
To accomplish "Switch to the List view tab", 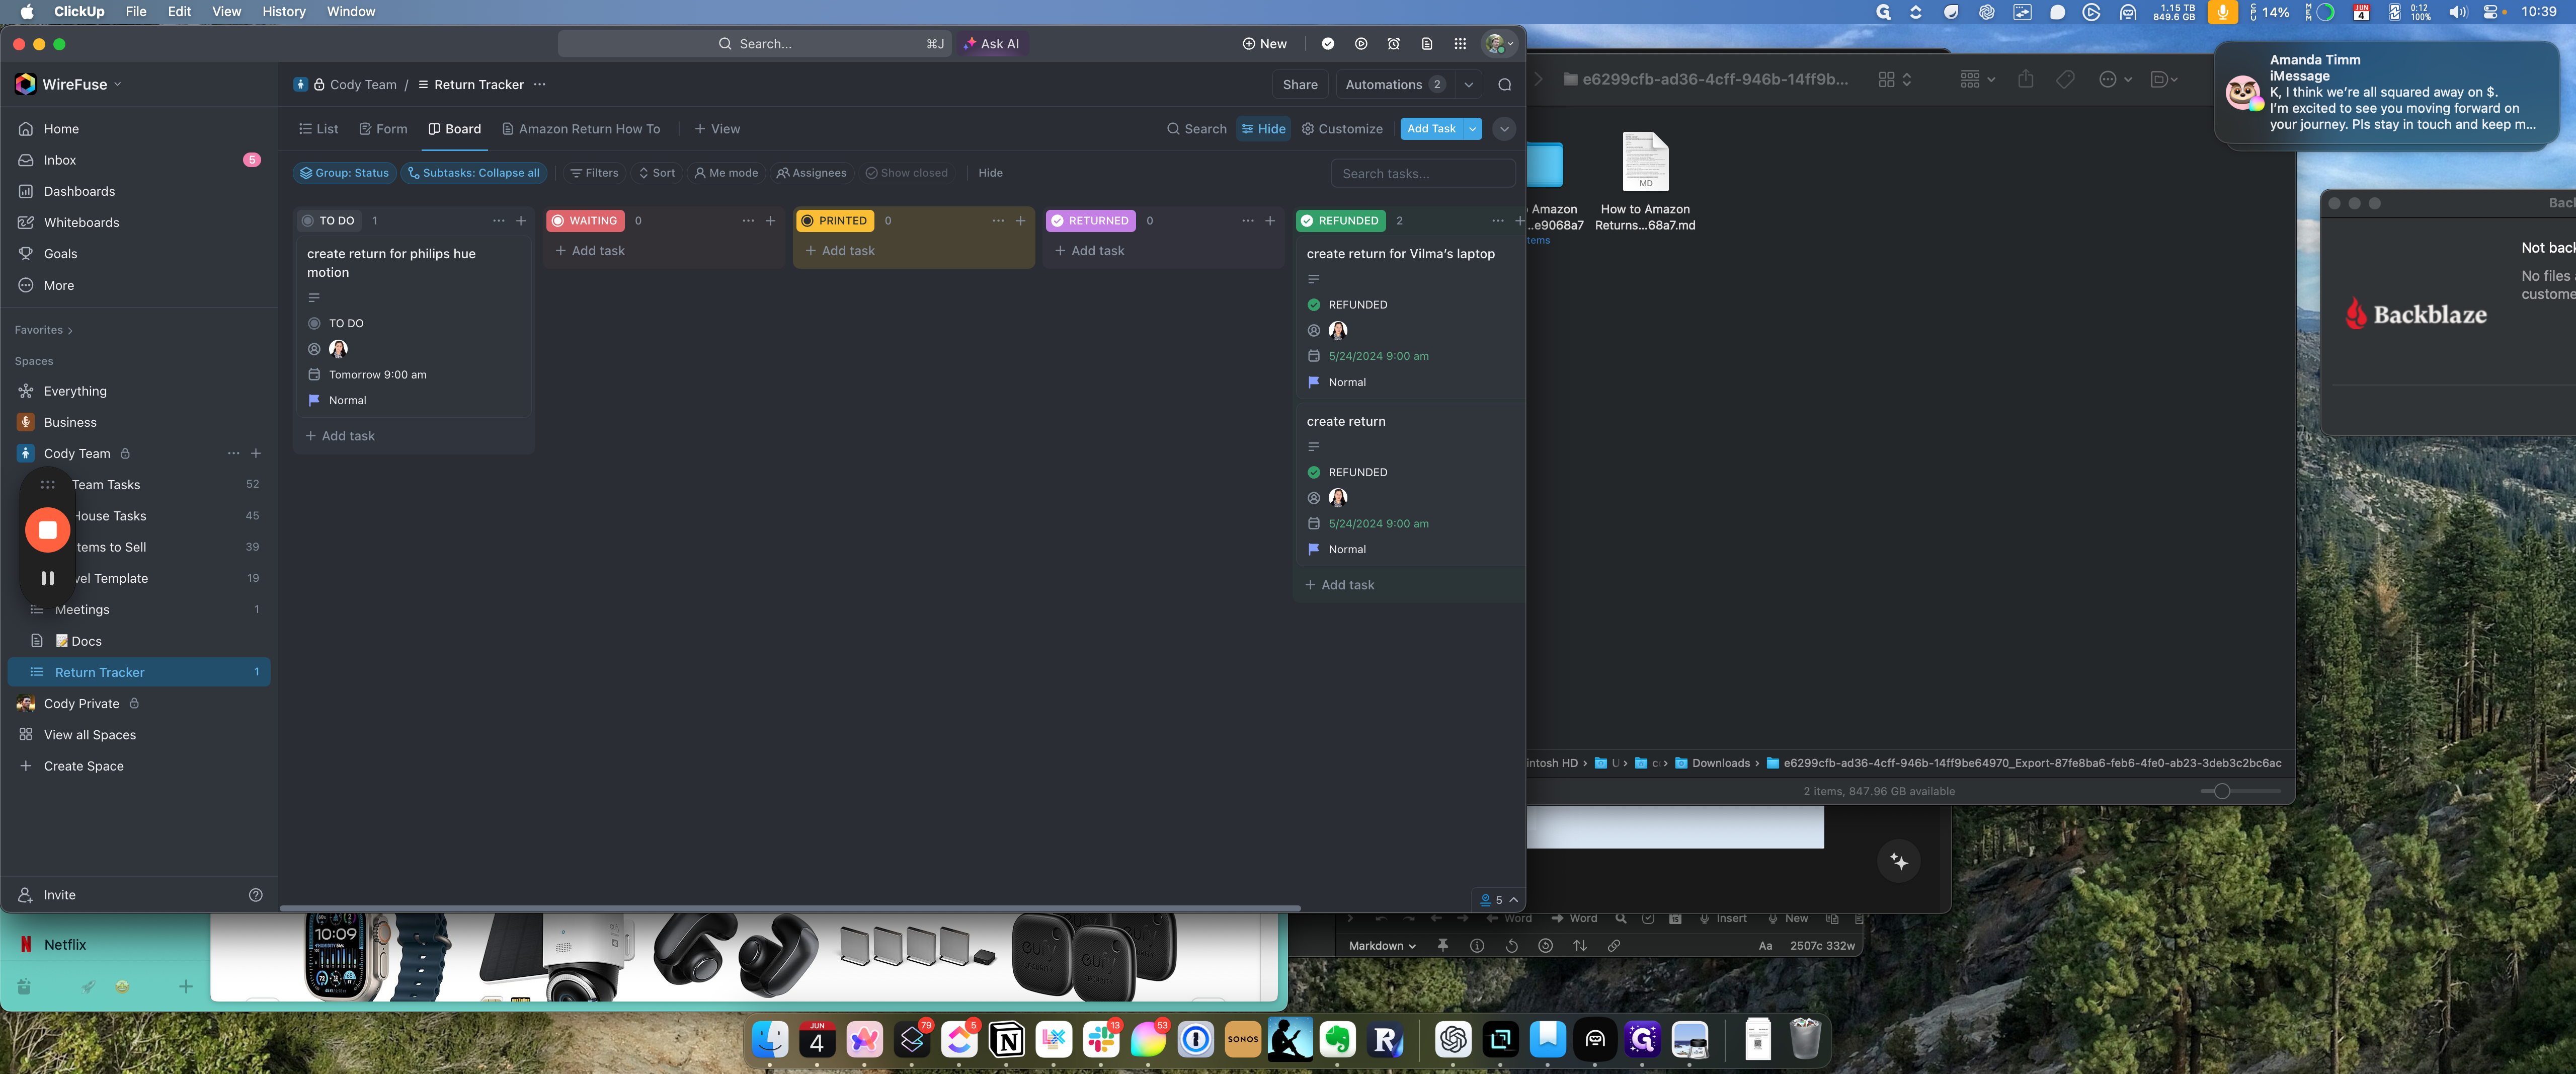I will point(318,129).
